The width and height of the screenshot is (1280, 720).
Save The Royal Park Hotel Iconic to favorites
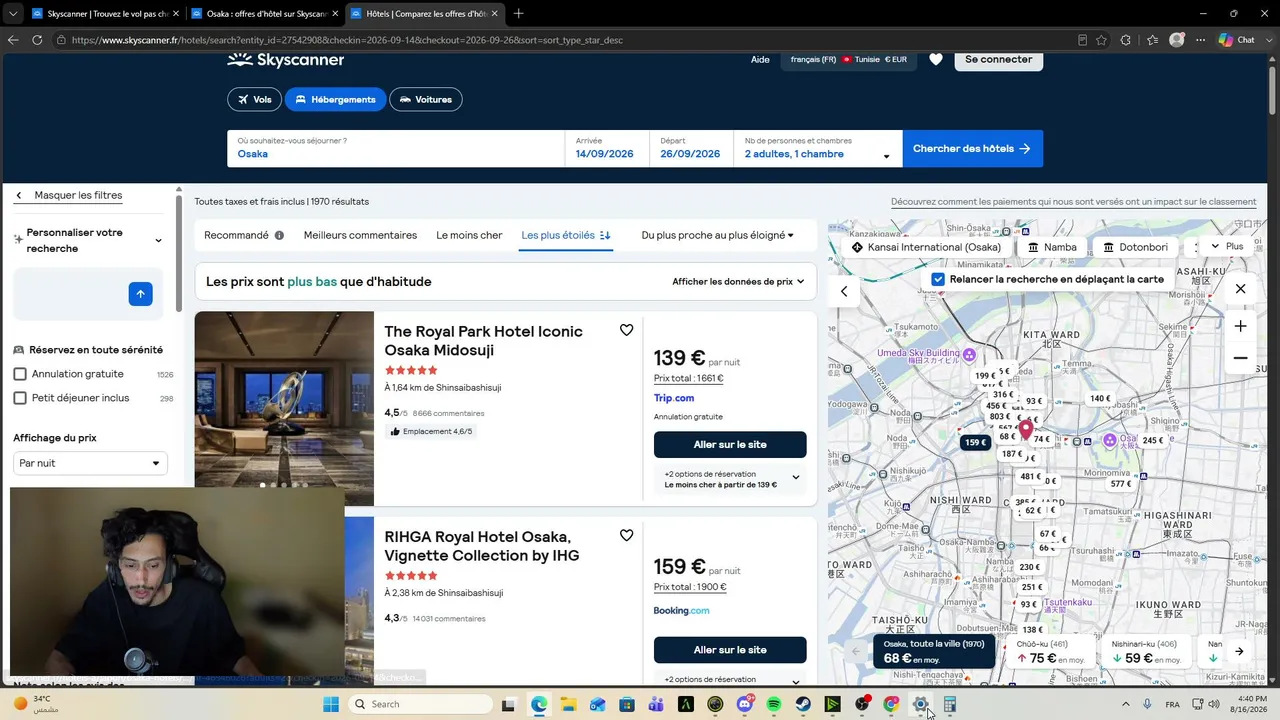(626, 330)
